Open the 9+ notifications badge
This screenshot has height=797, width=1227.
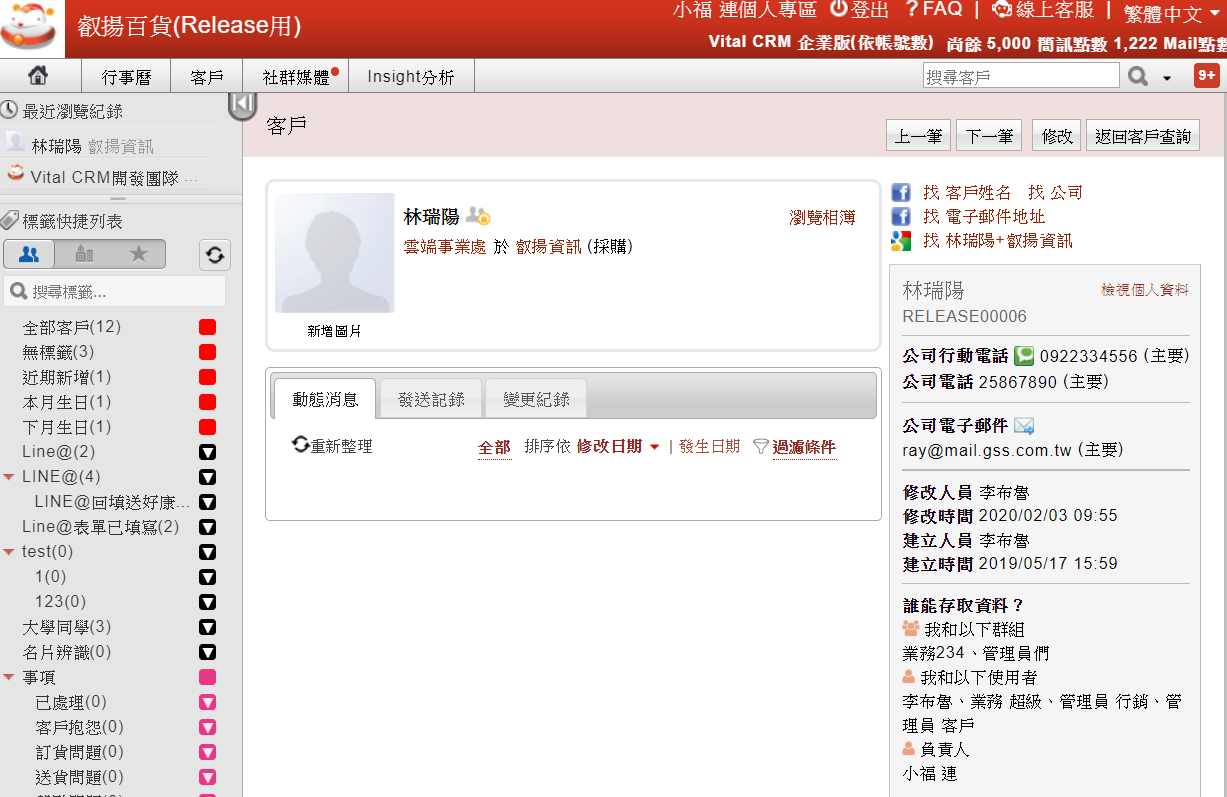tap(1206, 75)
